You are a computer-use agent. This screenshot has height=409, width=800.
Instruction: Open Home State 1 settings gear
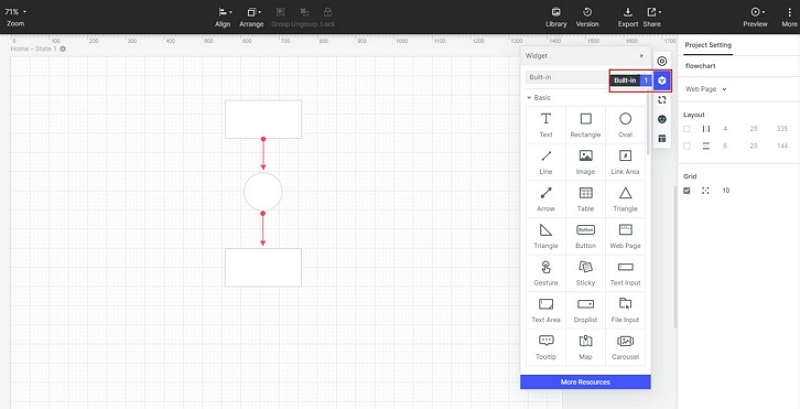[x=63, y=49]
